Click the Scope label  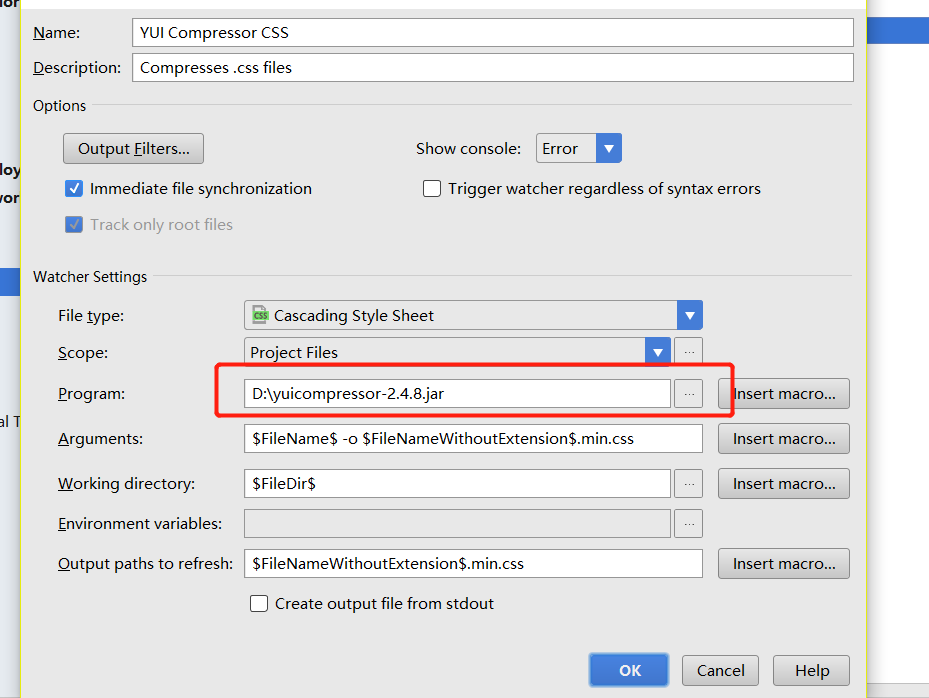(x=82, y=353)
